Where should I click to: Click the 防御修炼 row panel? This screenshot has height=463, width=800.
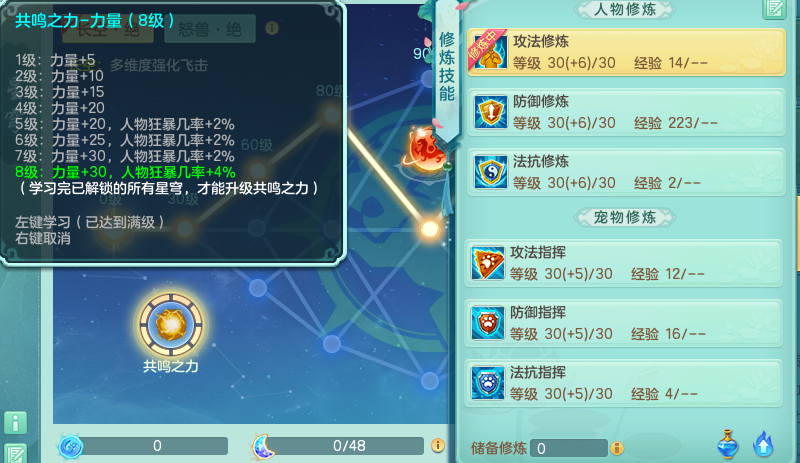pos(627,112)
